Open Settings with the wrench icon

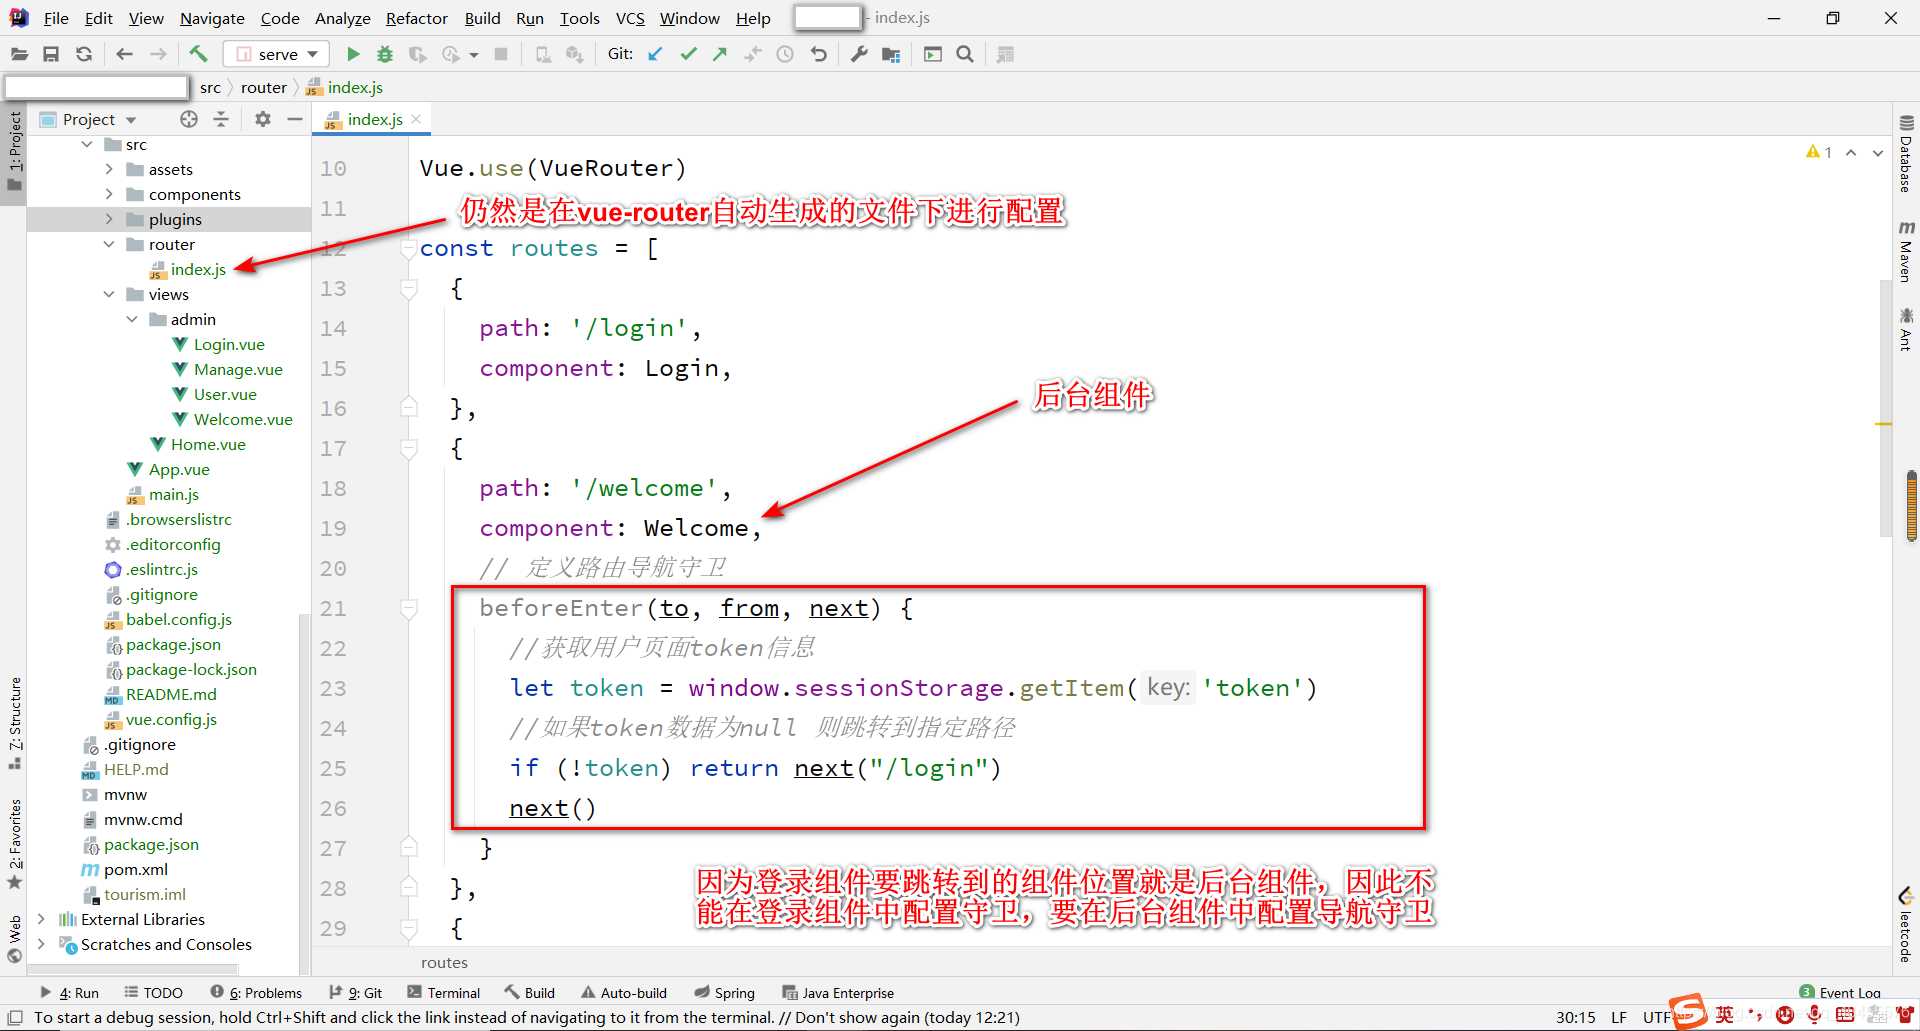tap(858, 54)
